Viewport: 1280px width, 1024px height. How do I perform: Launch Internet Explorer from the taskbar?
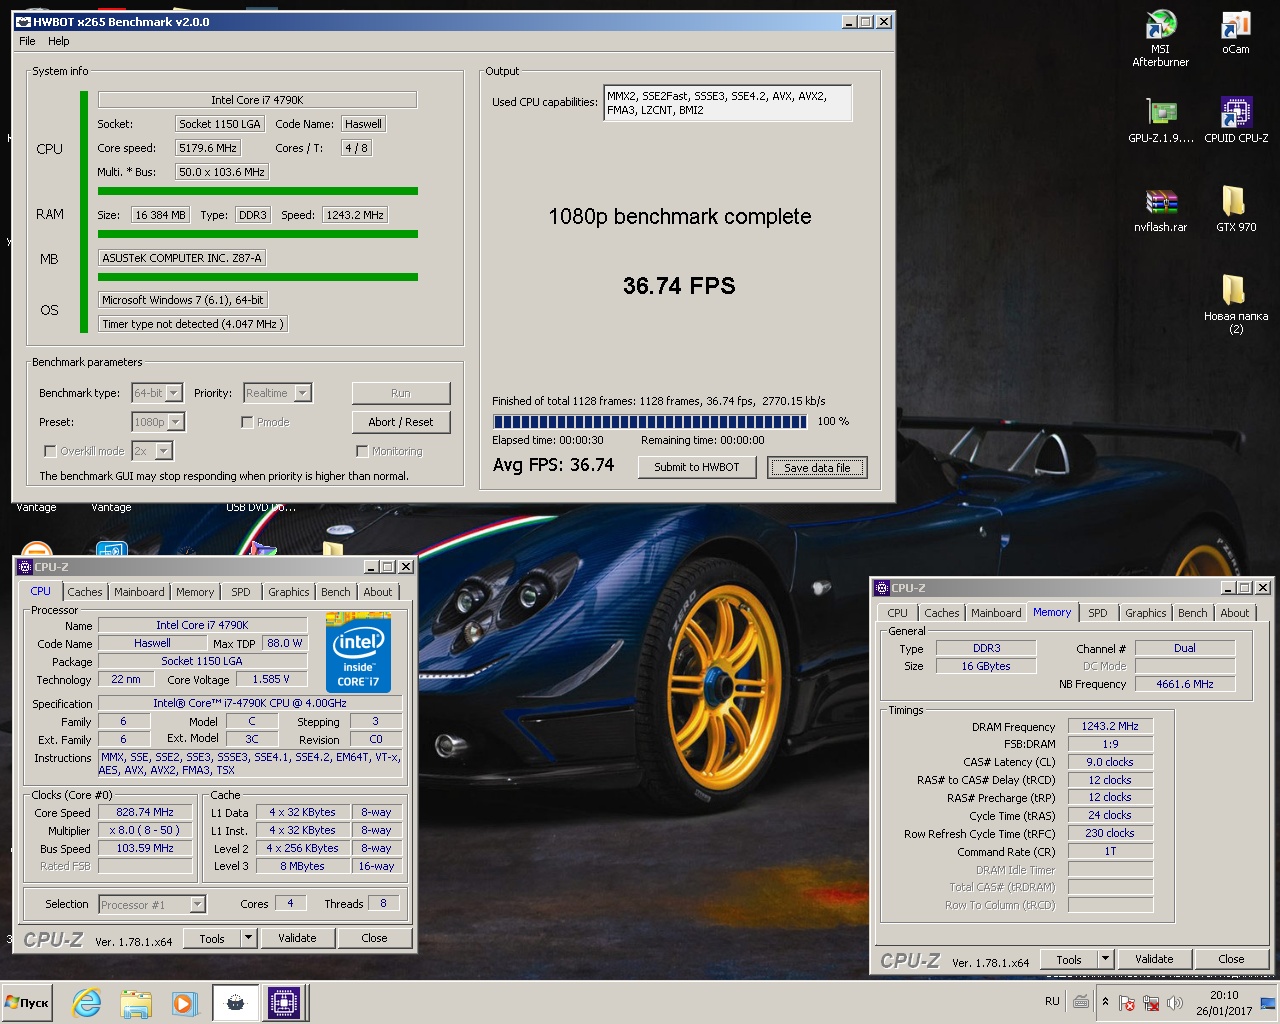click(x=87, y=1003)
